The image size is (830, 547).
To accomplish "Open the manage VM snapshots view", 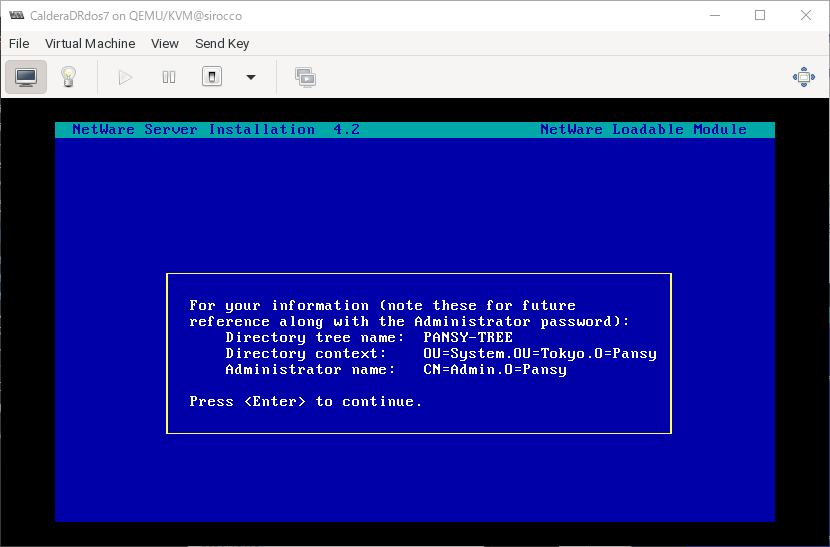I will click(305, 77).
